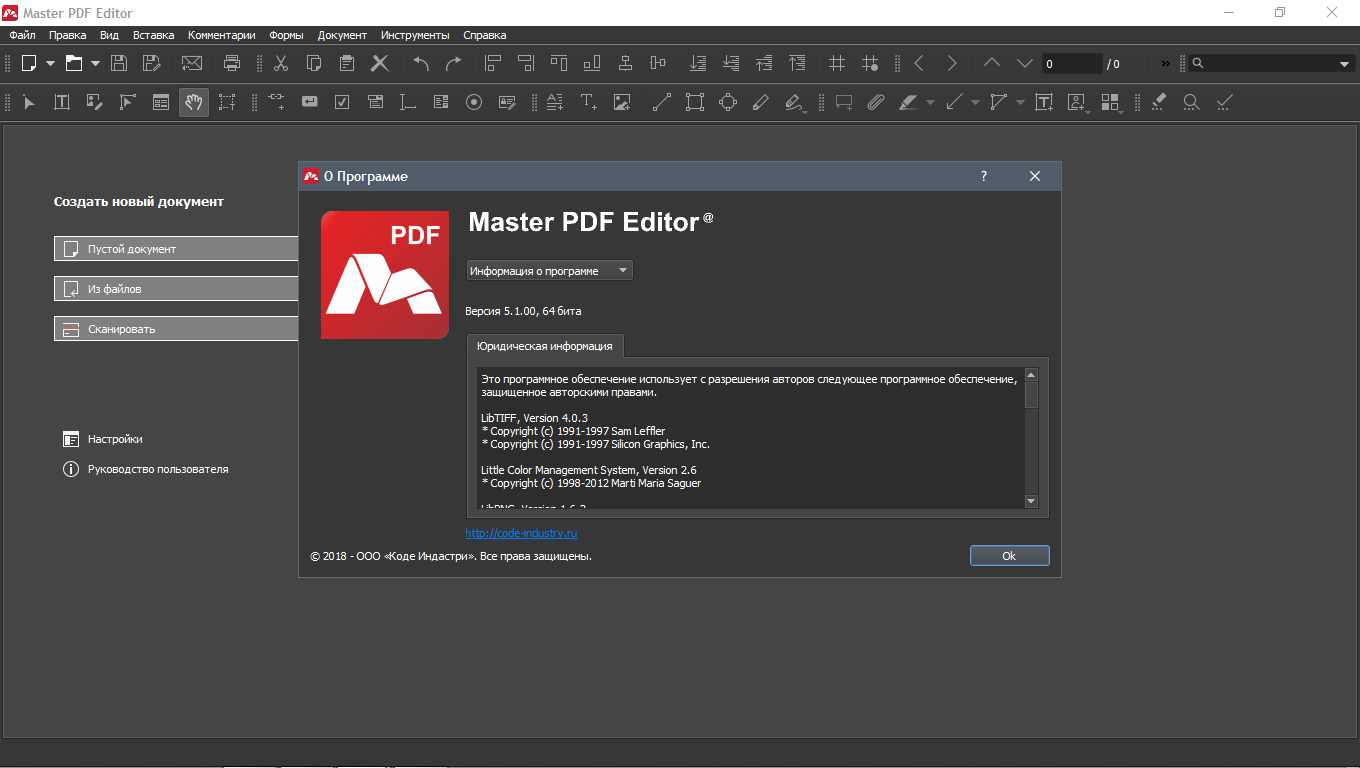Expand the search field dropdown arrow
The width and height of the screenshot is (1360, 768).
tap(1344, 64)
